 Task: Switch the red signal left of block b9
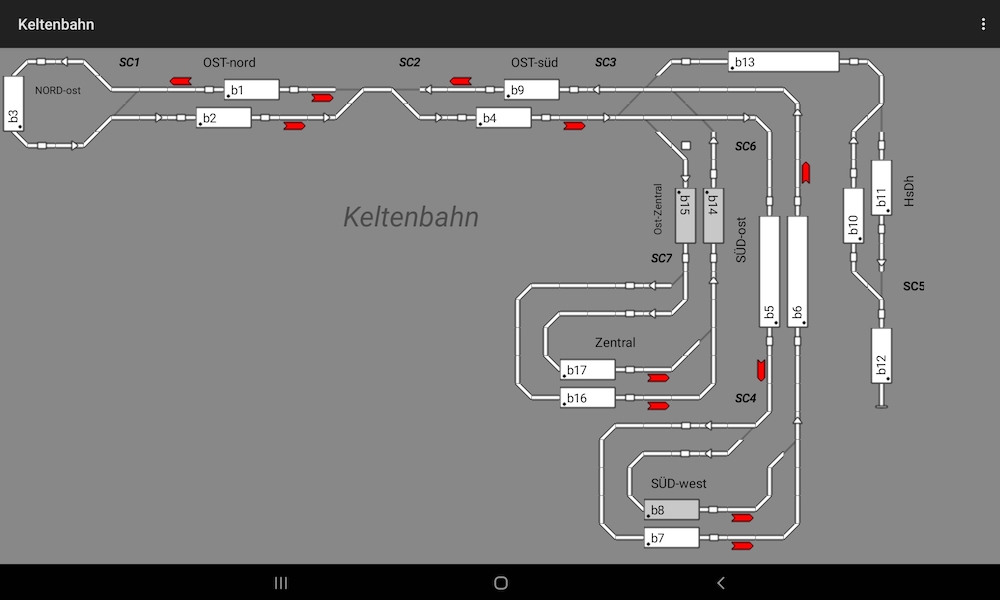tap(461, 80)
